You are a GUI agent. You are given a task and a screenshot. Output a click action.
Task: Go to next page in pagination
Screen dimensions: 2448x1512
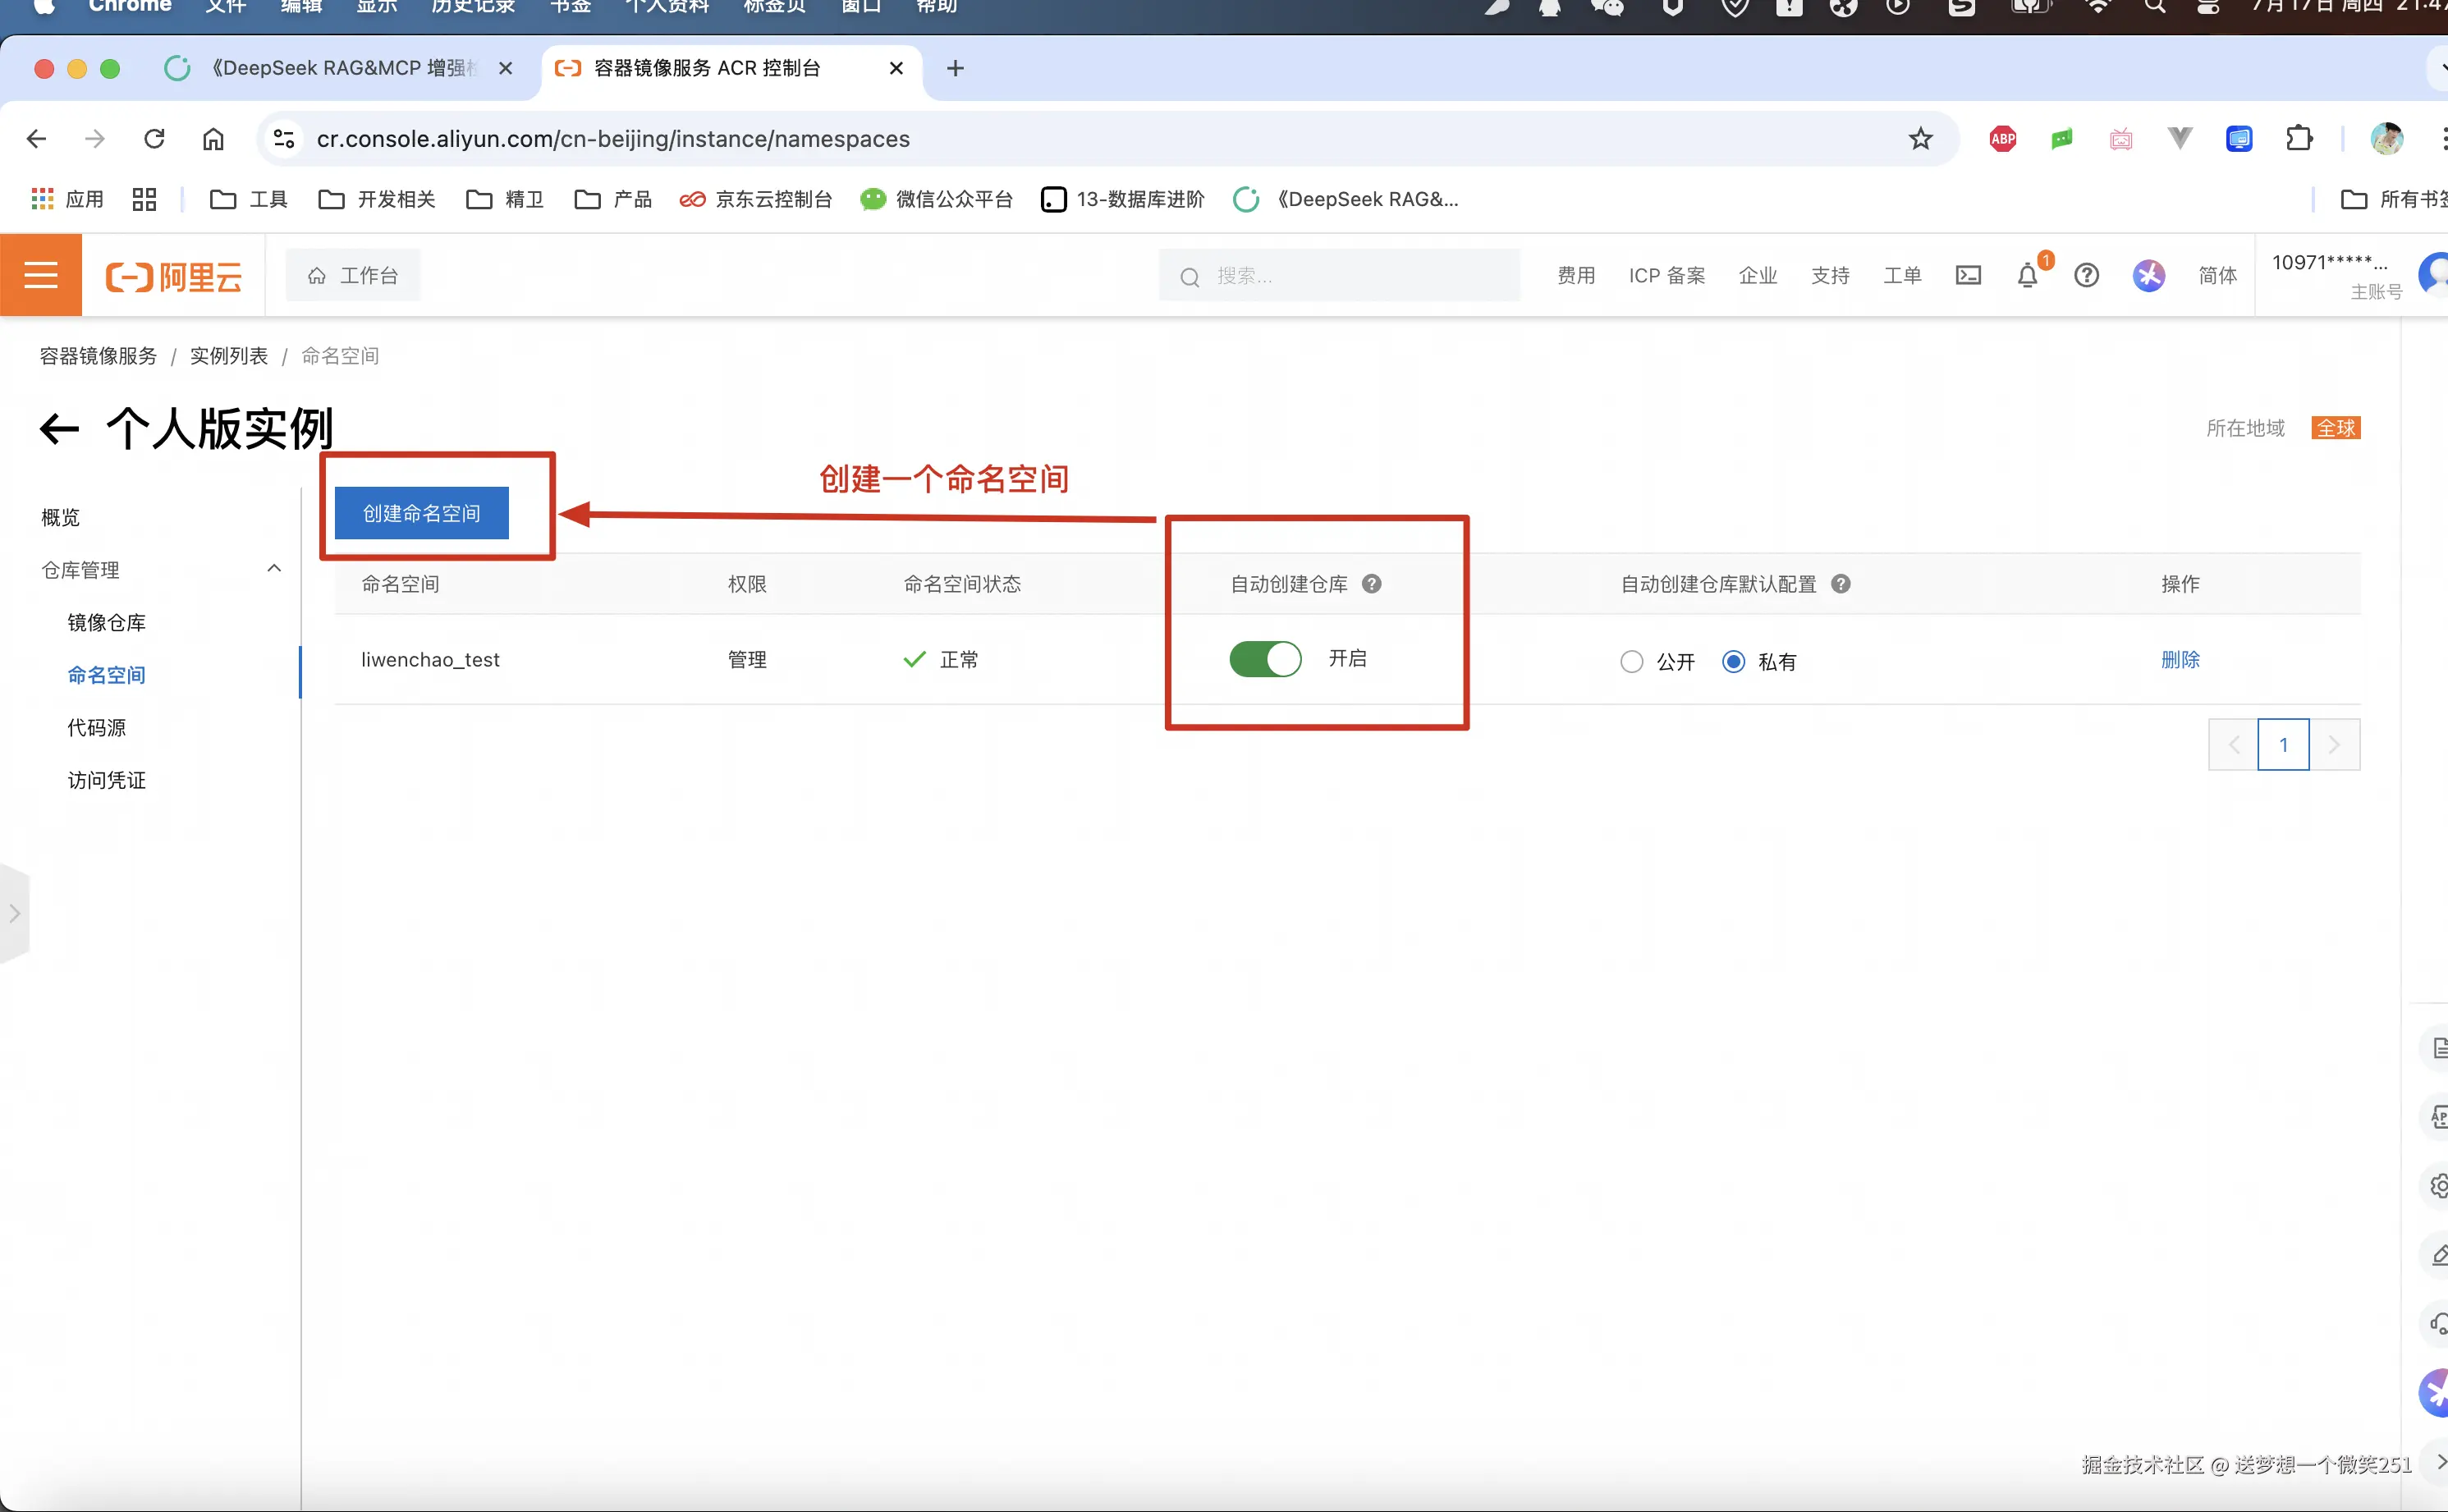coord(2334,745)
